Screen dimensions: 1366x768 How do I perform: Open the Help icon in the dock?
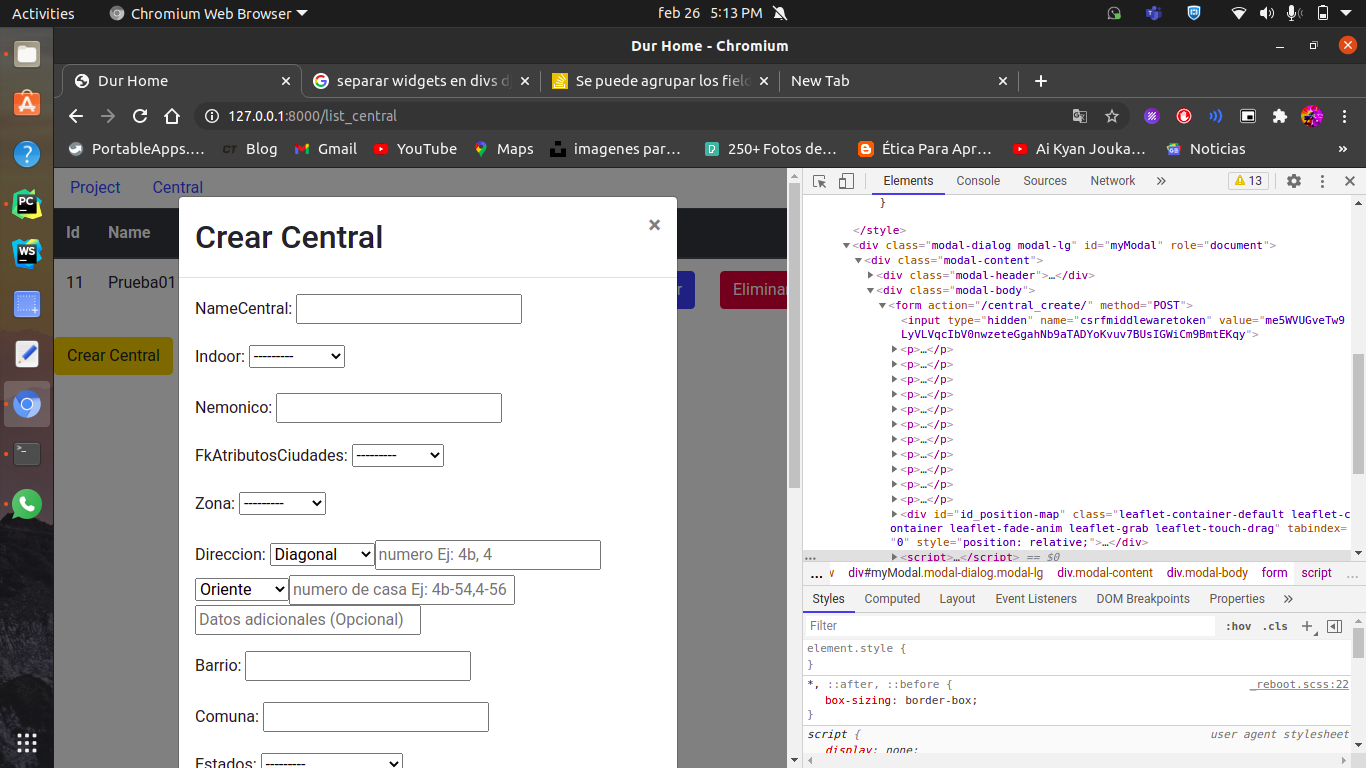pyautogui.click(x=27, y=154)
